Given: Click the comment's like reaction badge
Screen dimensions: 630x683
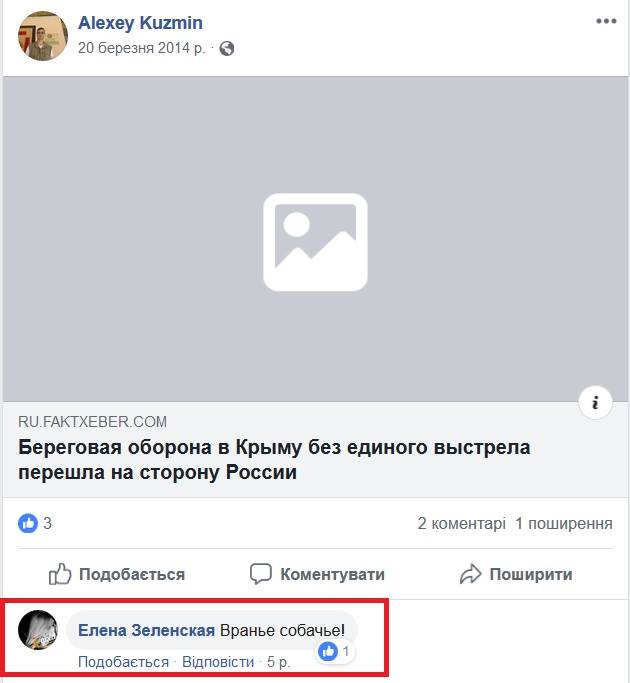Looking at the screenshot, I should click(335, 652).
